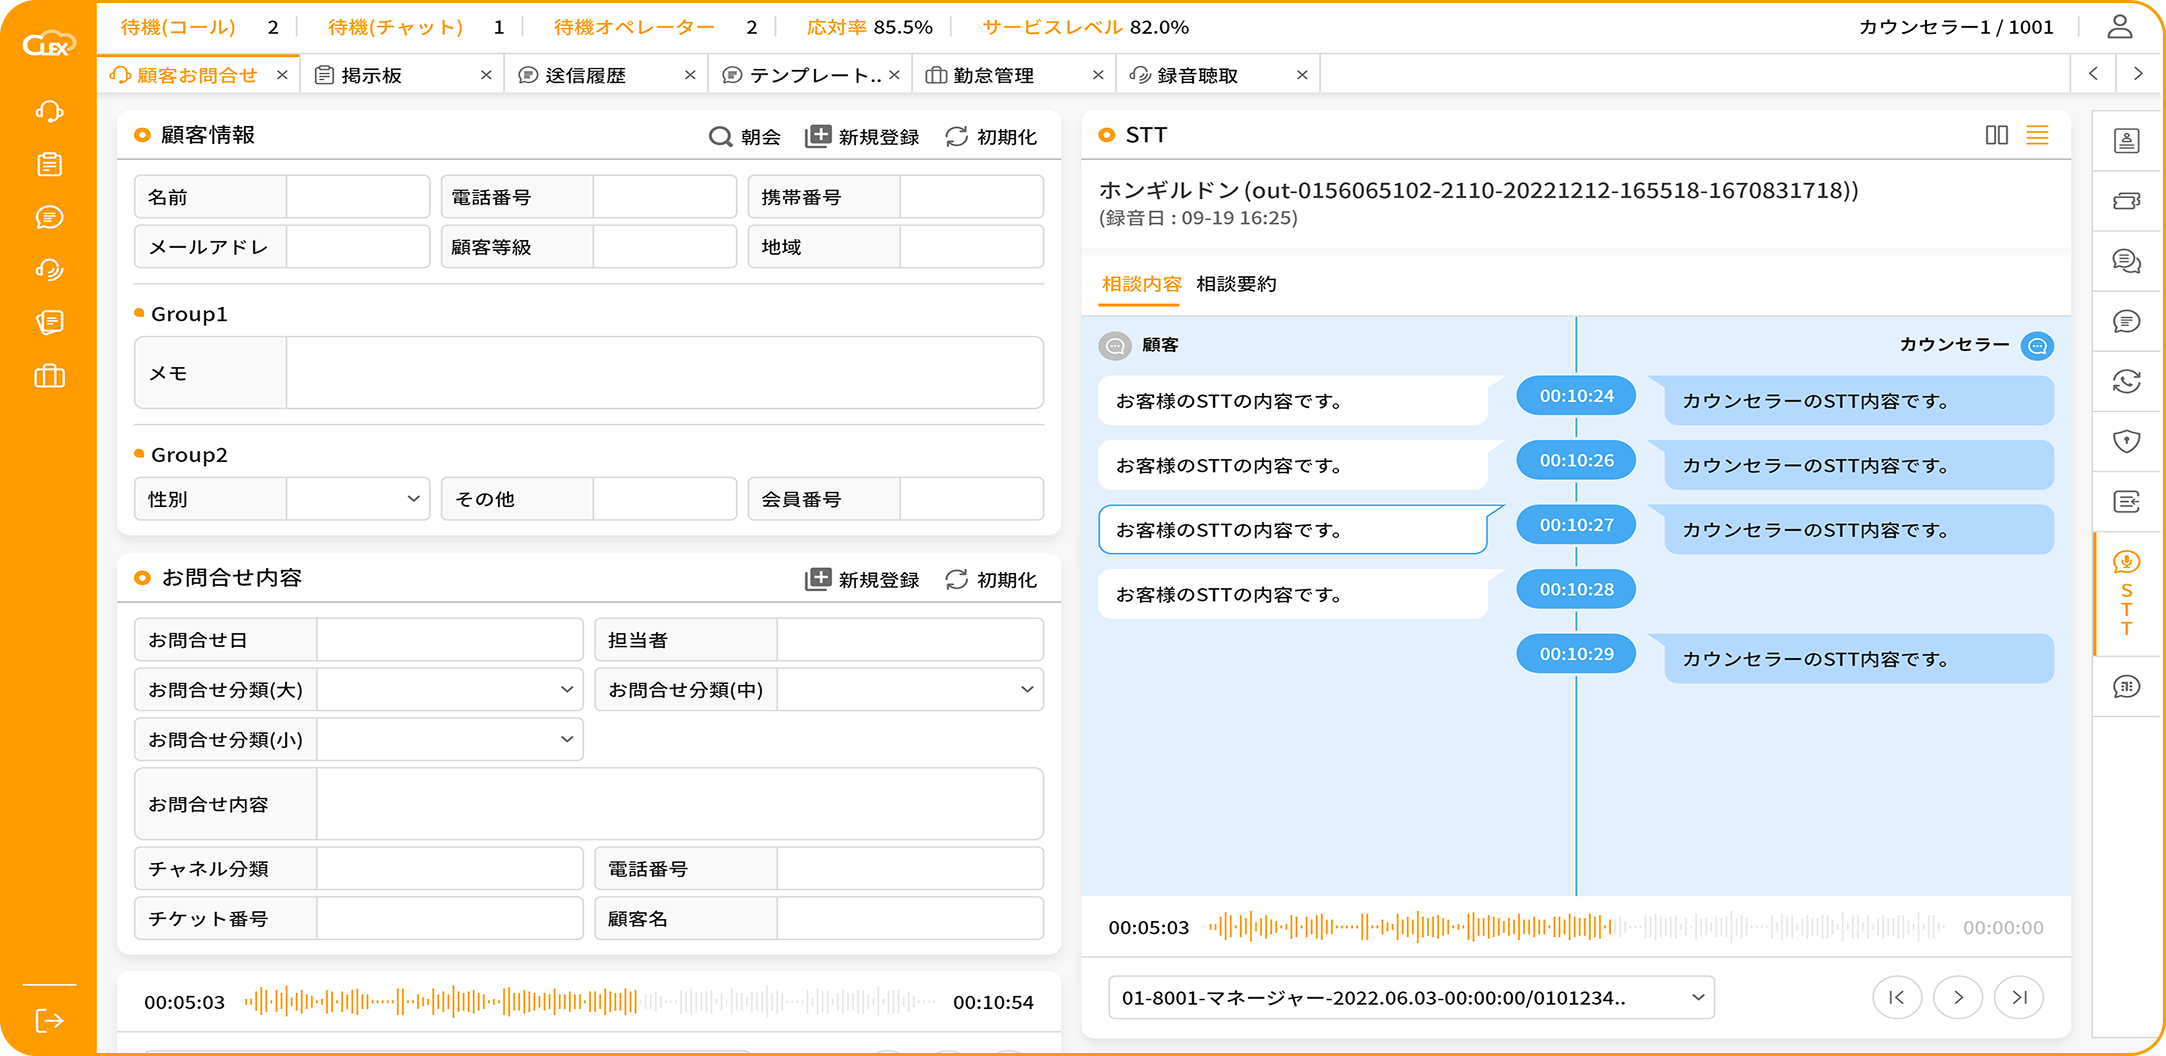Open the keypad chat icon in right sidebar

coord(2126,686)
